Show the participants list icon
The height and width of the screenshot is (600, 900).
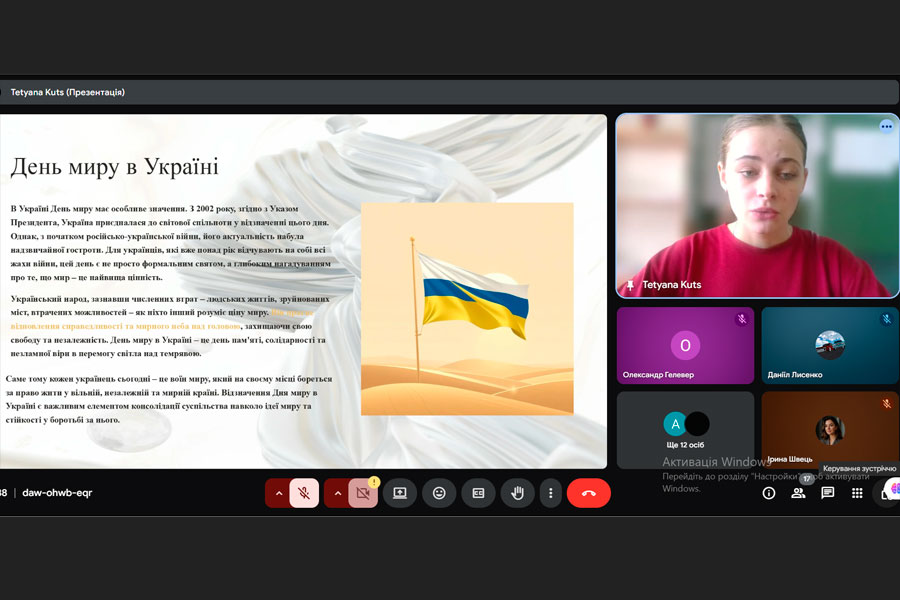point(798,493)
